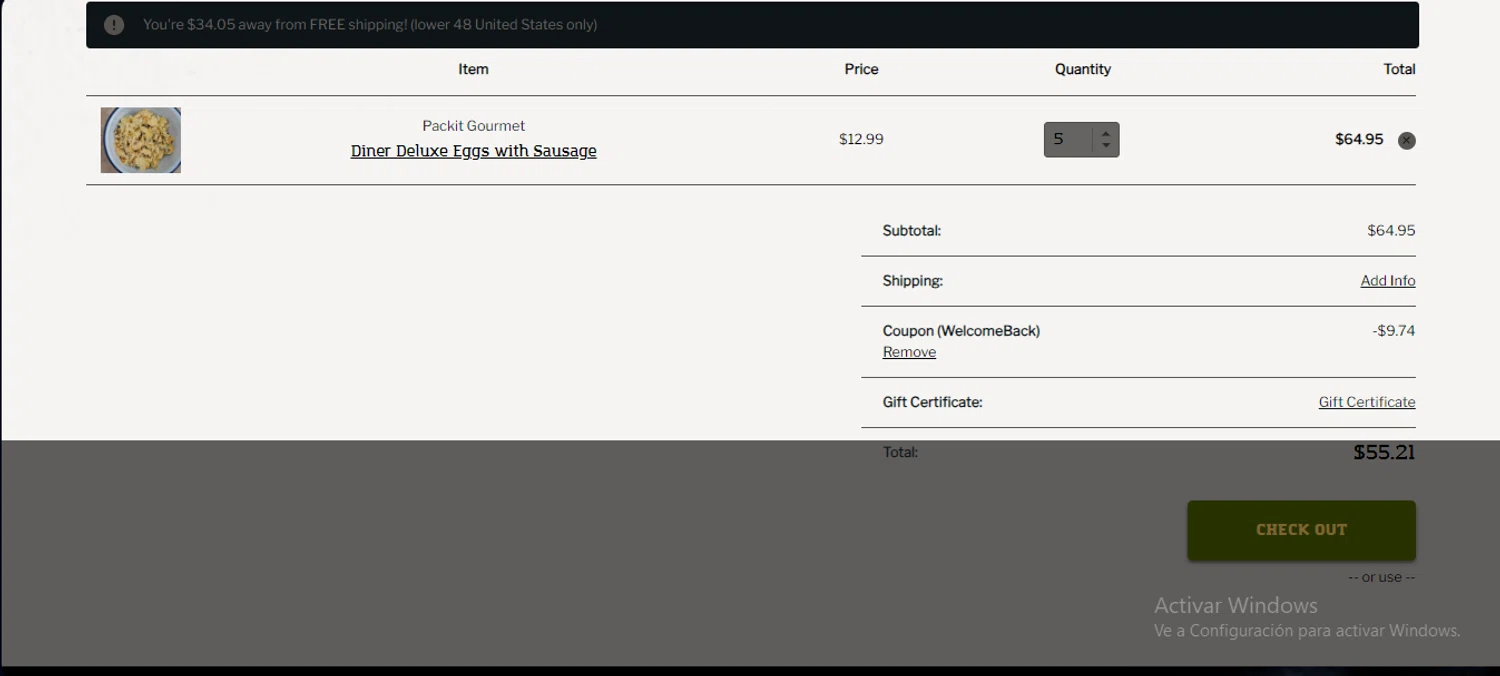This screenshot has height=676, width=1500.
Task: Click the '-- or use --' text
Action: [x=1381, y=577]
